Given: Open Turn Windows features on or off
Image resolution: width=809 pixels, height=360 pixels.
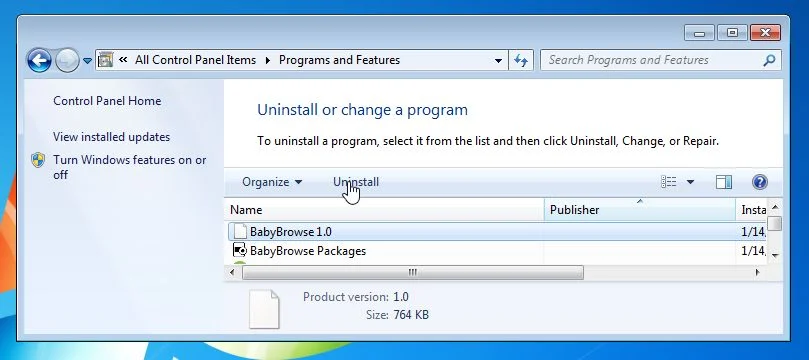Looking at the screenshot, I should pyautogui.click(x=130, y=167).
